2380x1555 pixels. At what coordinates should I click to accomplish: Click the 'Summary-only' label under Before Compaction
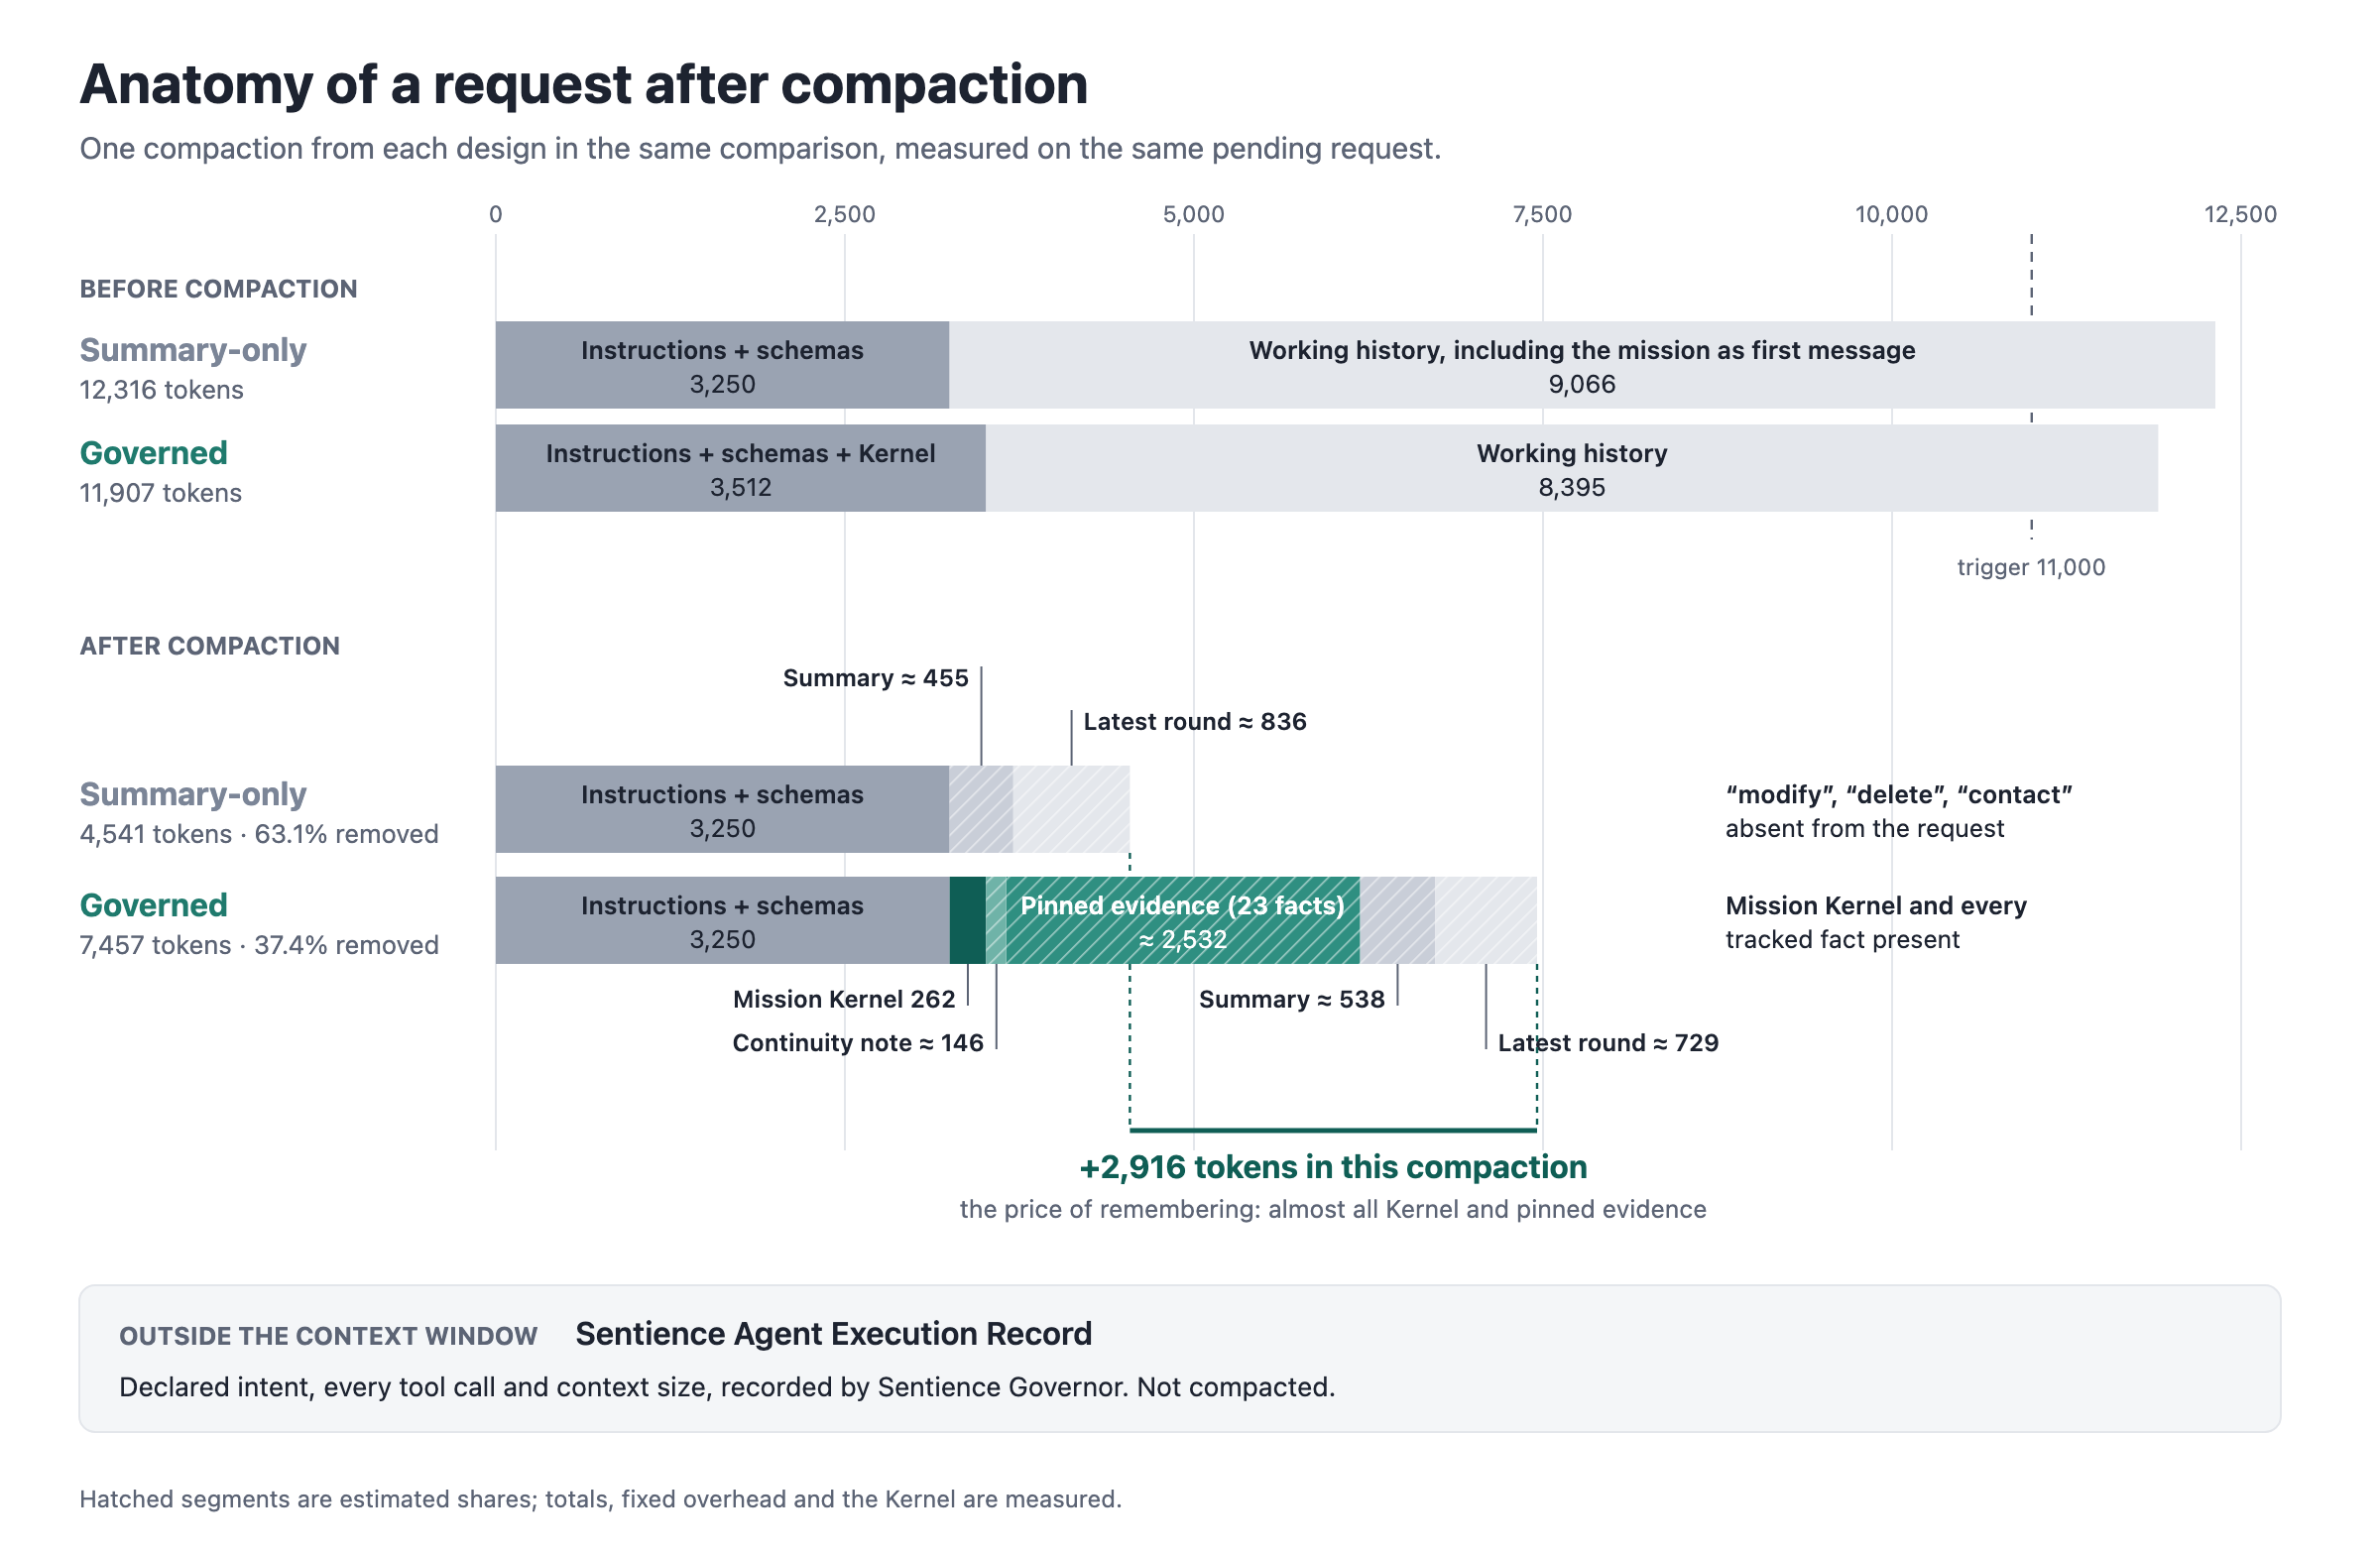pyautogui.click(x=193, y=350)
